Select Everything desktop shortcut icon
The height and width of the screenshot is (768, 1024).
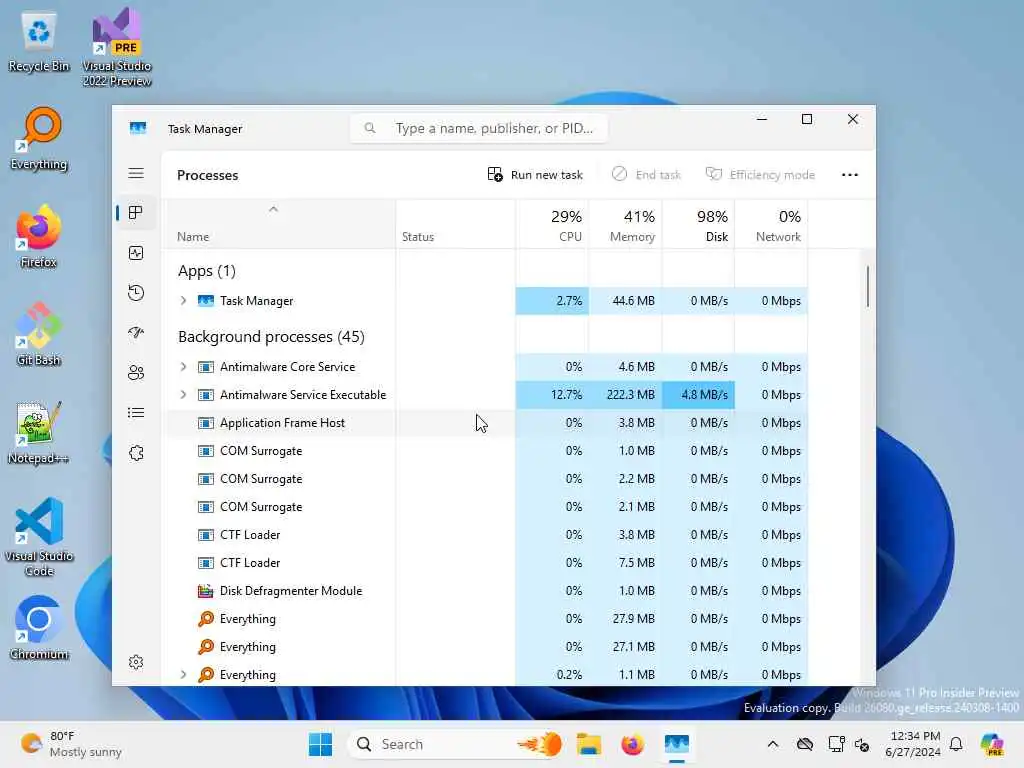pos(39,138)
